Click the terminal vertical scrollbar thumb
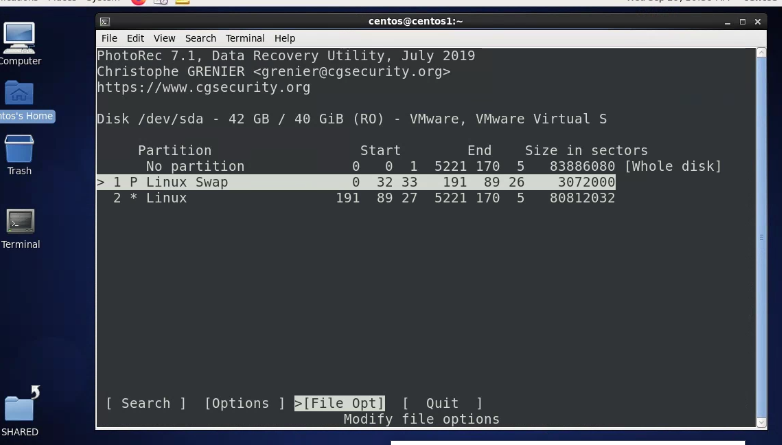The image size is (782, 445). pos(761,237)
